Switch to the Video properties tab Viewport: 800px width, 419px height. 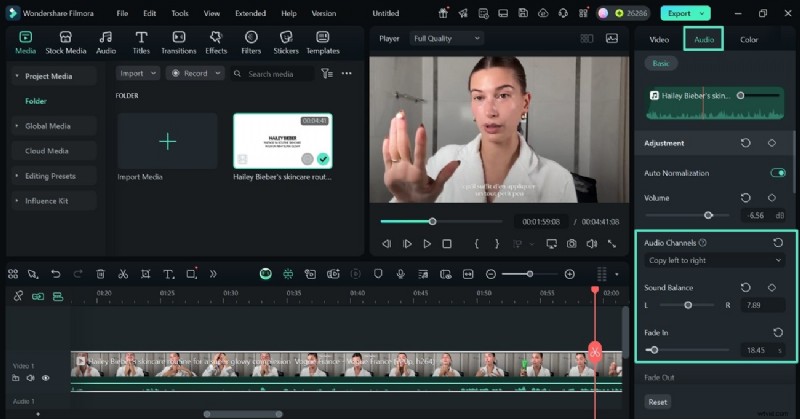[x=659, y=39]
